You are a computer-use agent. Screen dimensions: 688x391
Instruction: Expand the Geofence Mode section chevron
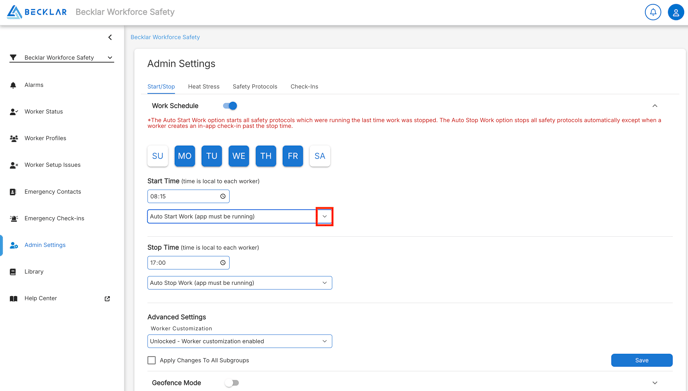655,383
